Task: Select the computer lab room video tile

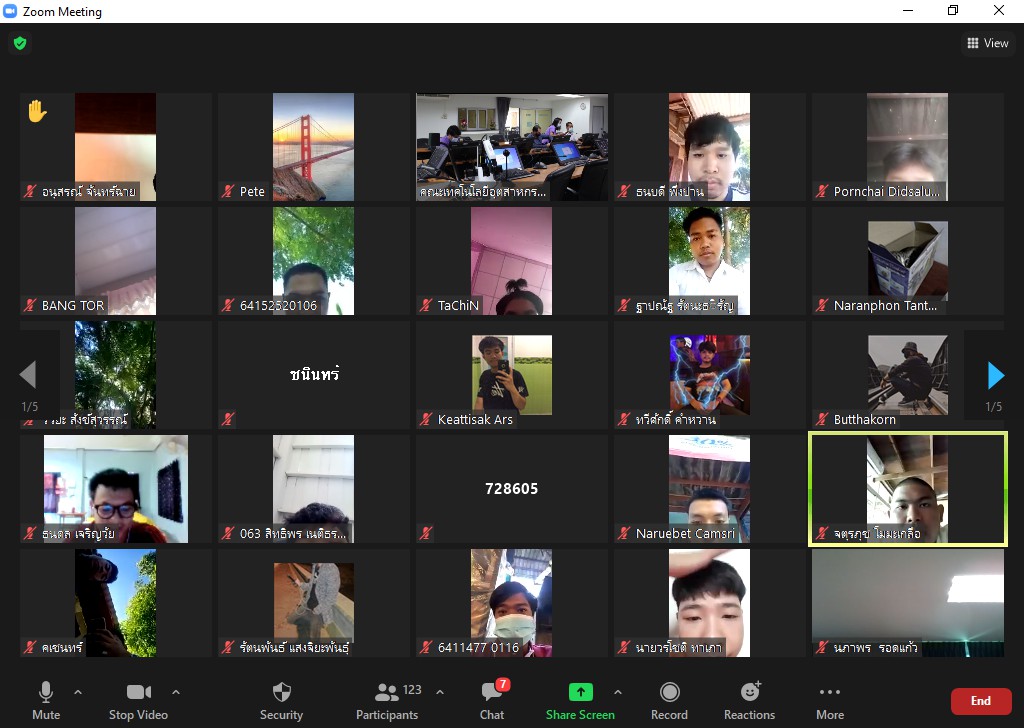Action: [511, 146]
